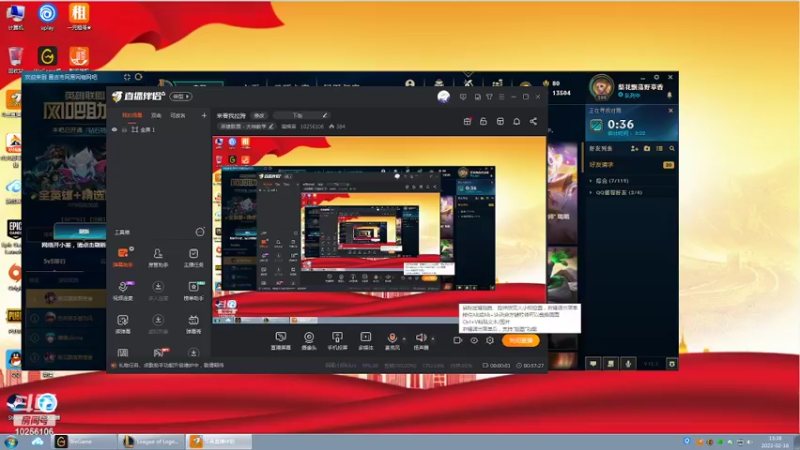Open settings gear next to orange button

coord(490,340)
